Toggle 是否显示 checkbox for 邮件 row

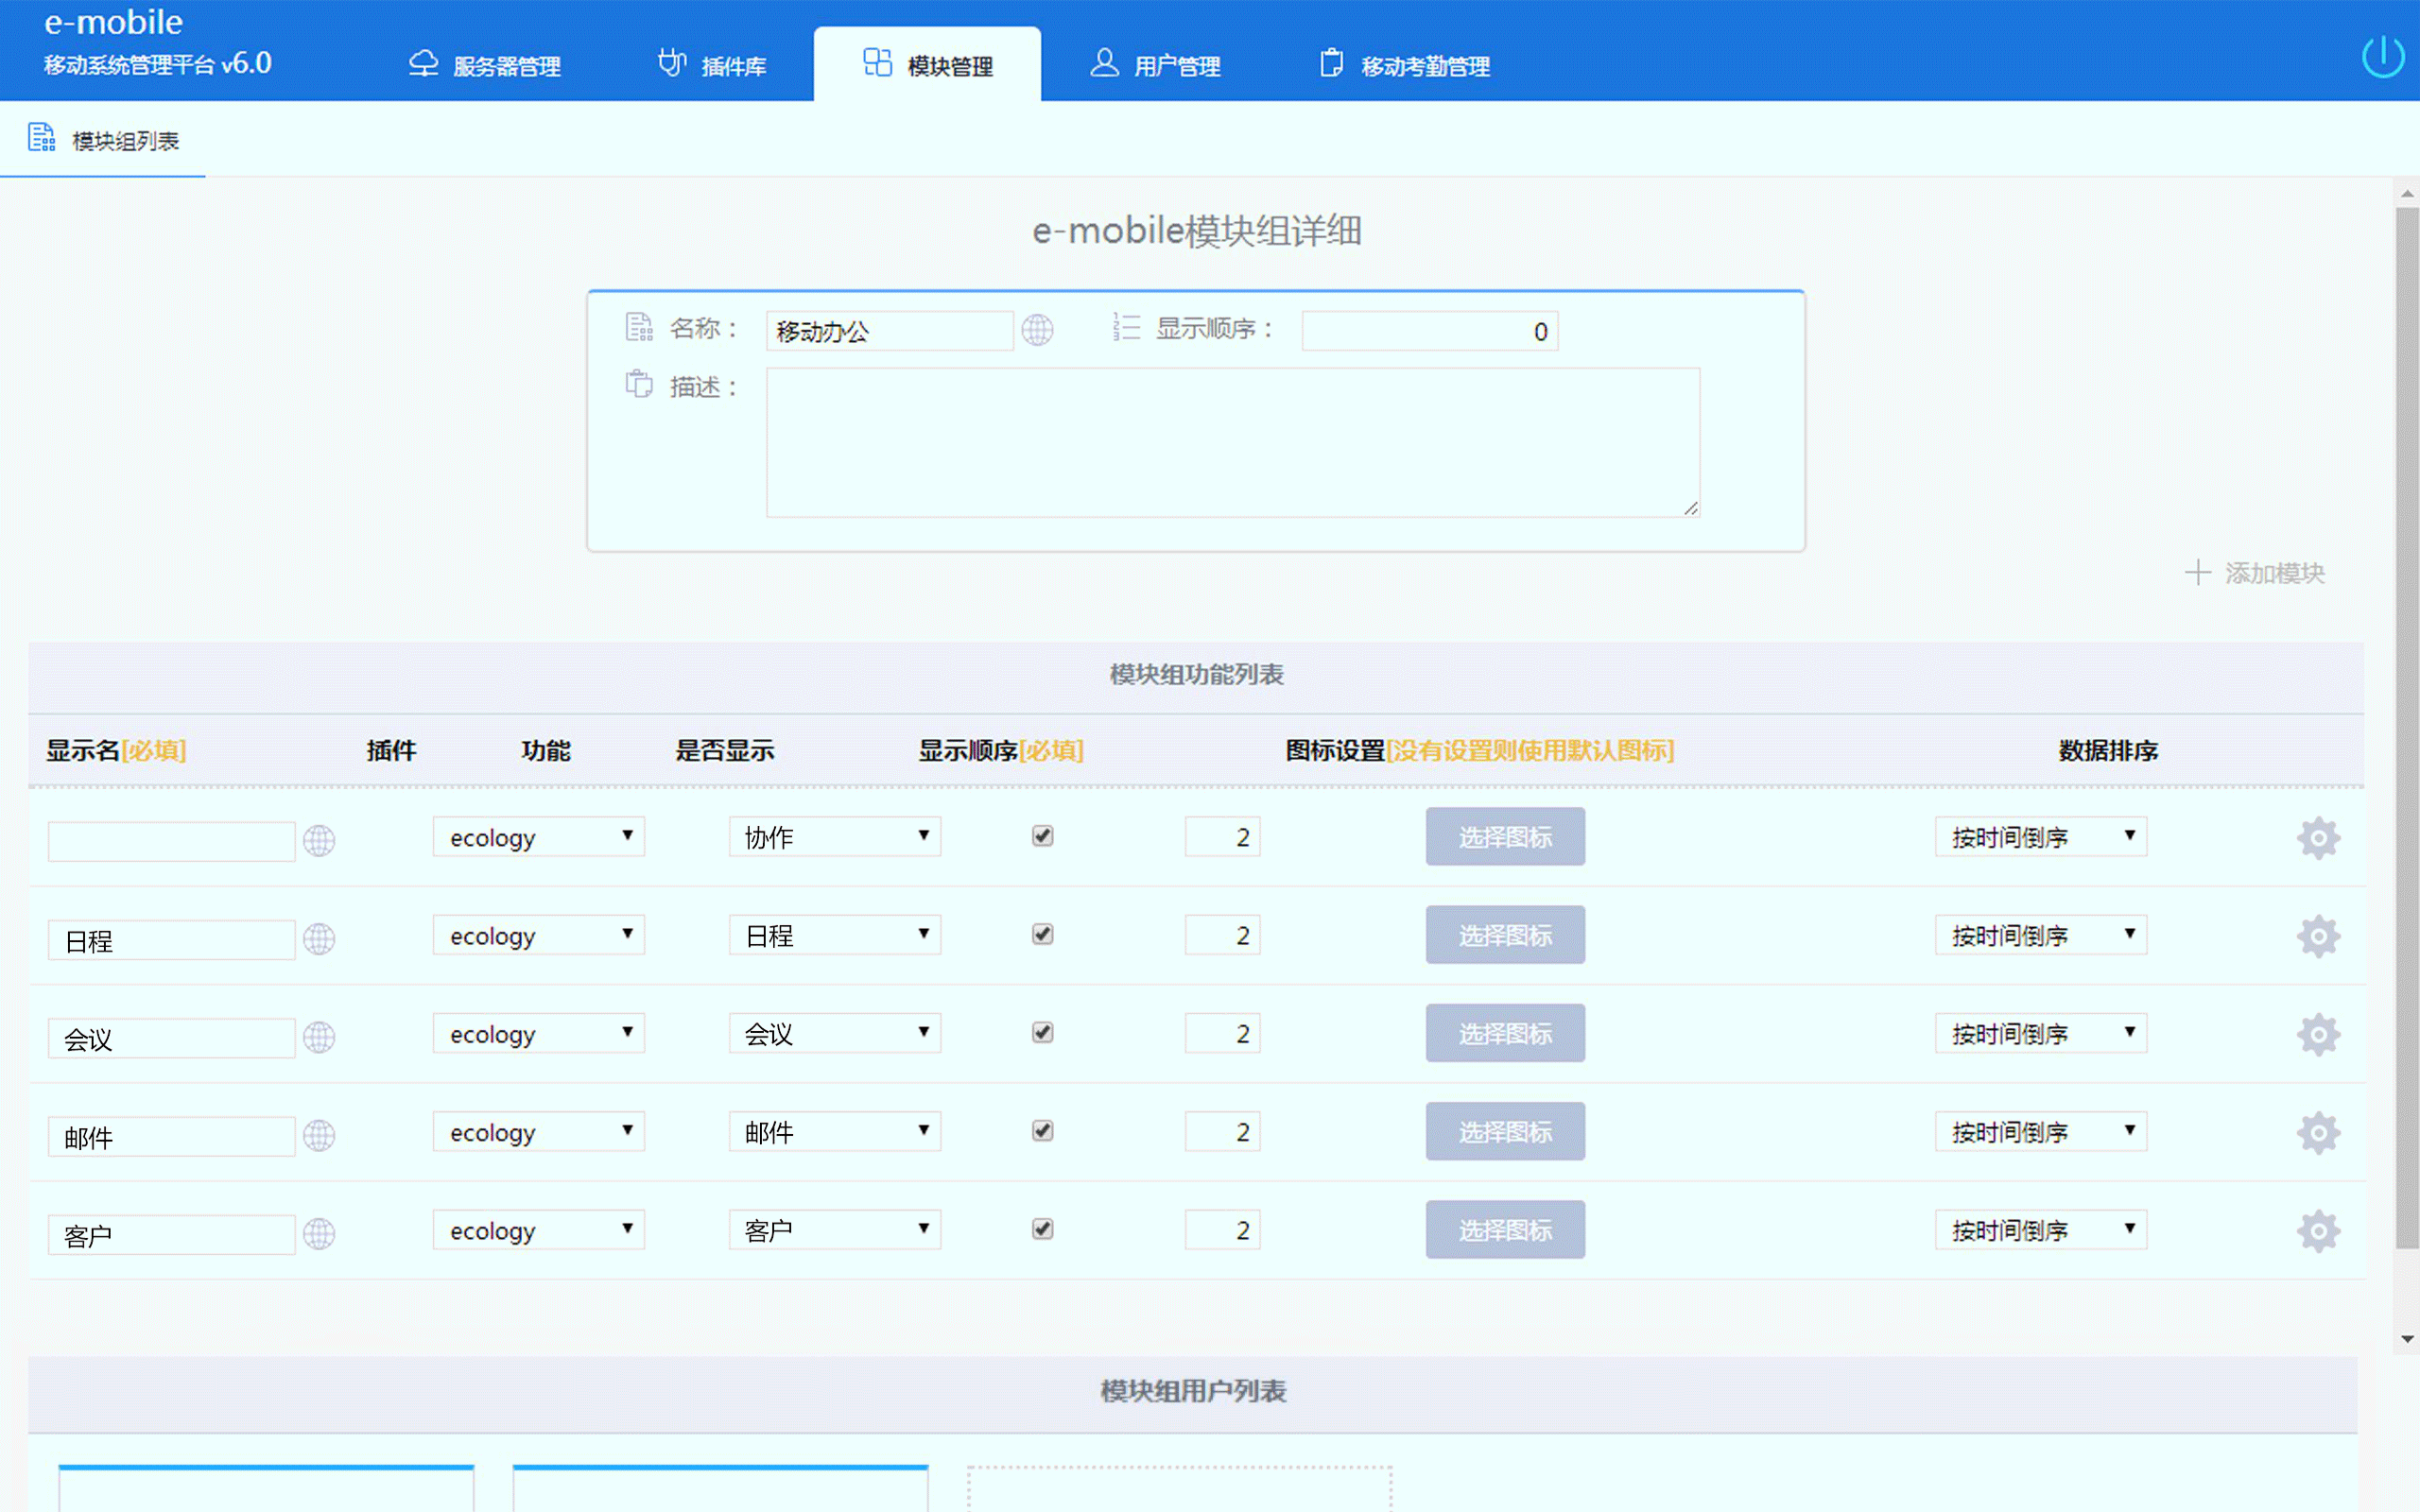(x=1042, y=1131)
